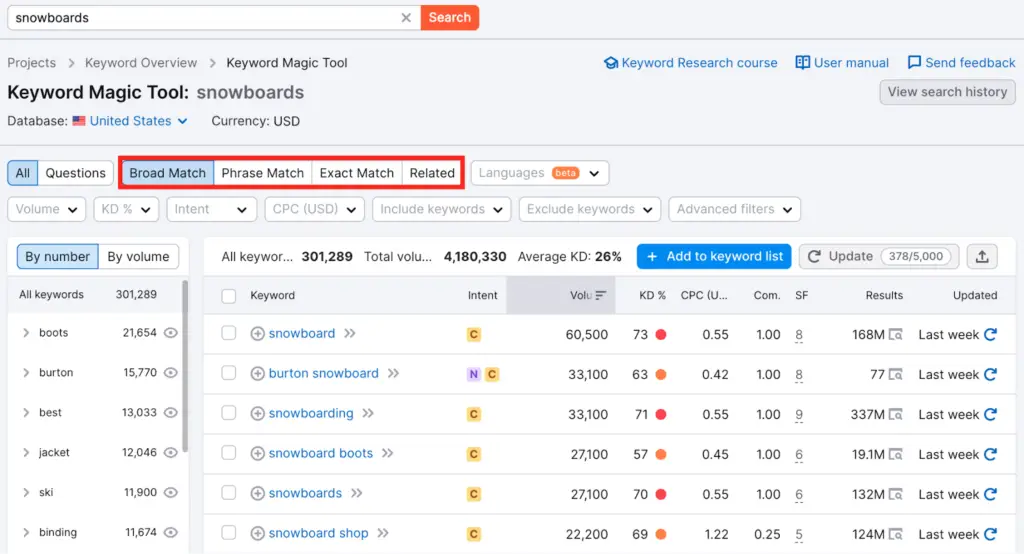This screenshot has height=554, width=1024.
Task: Check the box for burton snowboard keyword
Action: tap(229, 374)
